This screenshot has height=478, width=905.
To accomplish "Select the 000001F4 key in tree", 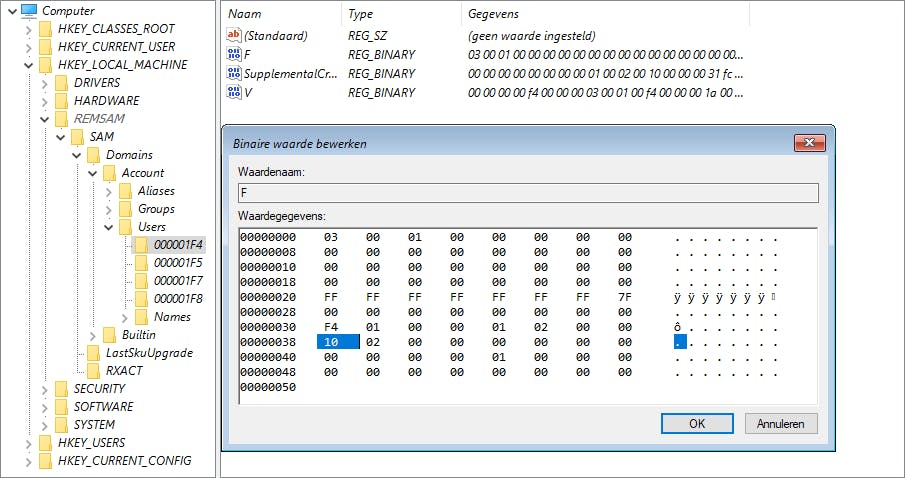I will click(x=178, y=245).
